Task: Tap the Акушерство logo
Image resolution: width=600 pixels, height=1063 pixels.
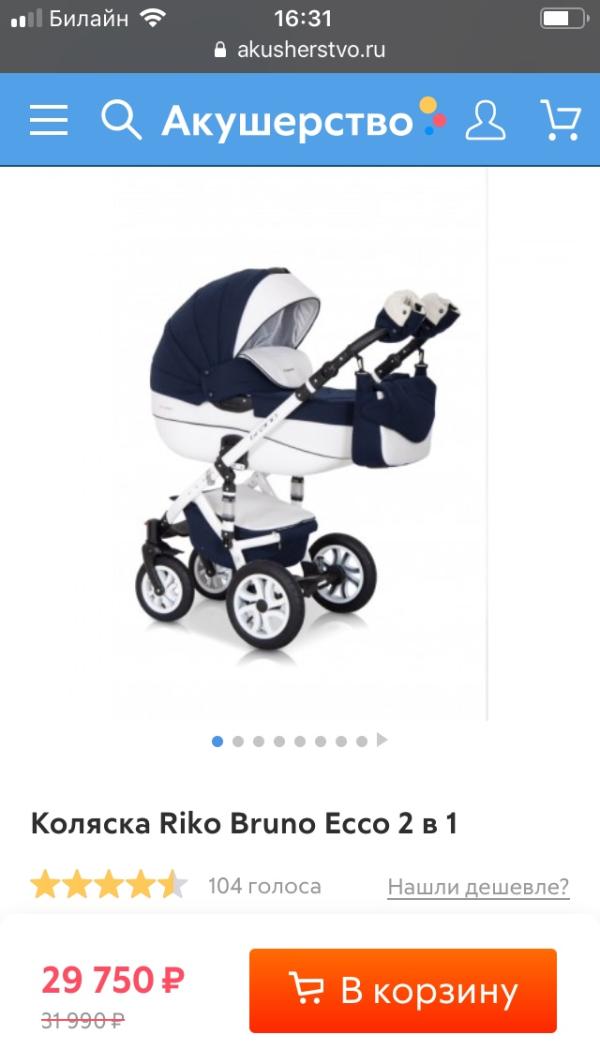Action: click(304, 120)
